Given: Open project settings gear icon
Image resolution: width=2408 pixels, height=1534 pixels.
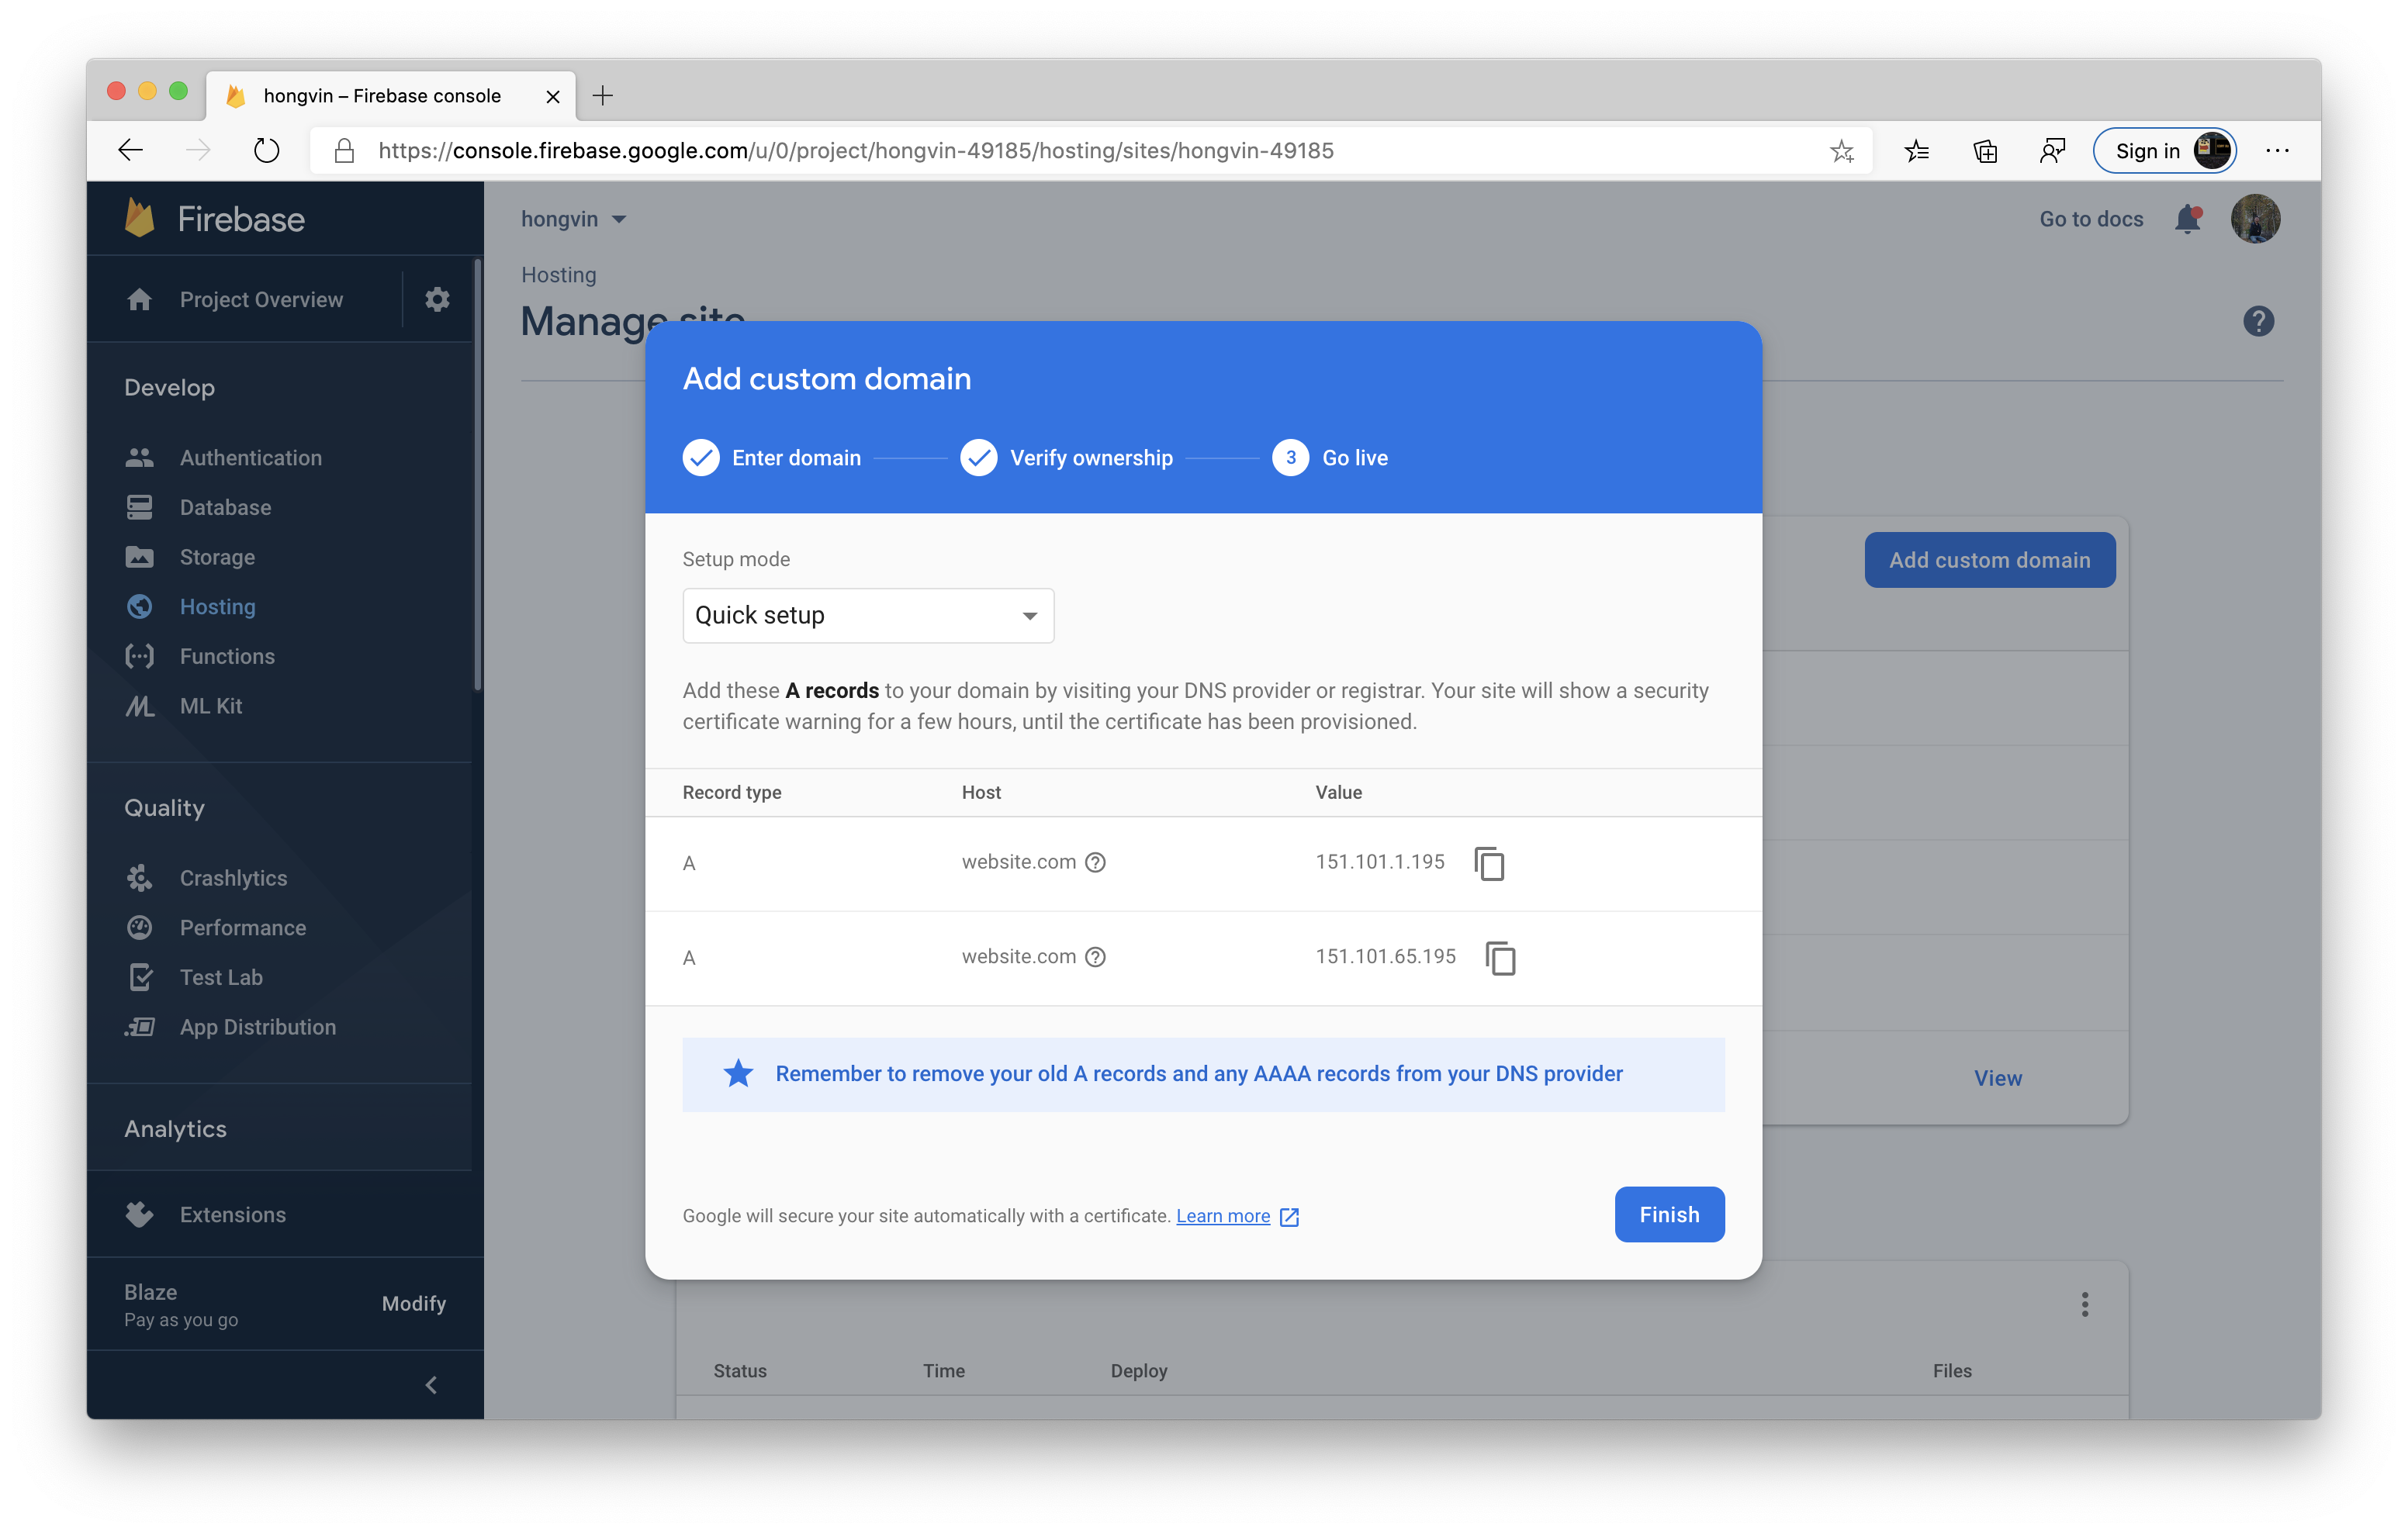Looking at the screenshot, I should [437, 299].
